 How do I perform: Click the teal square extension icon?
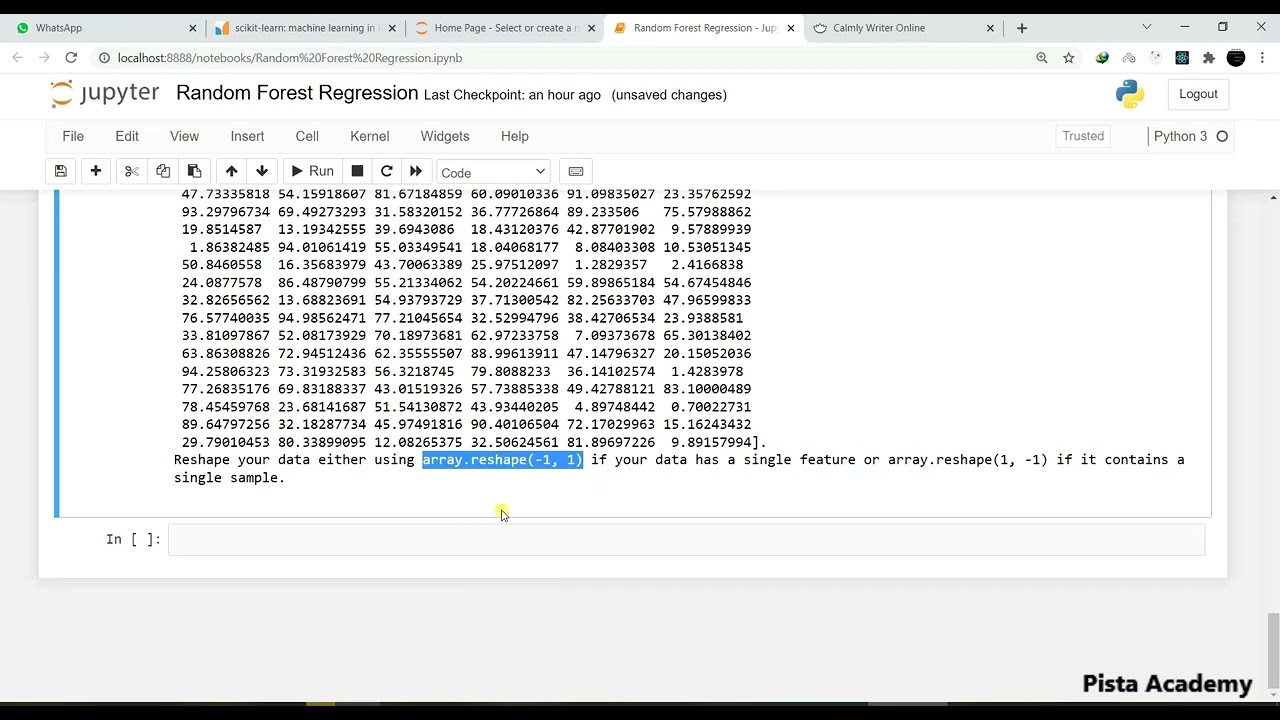pos(1182,58)
